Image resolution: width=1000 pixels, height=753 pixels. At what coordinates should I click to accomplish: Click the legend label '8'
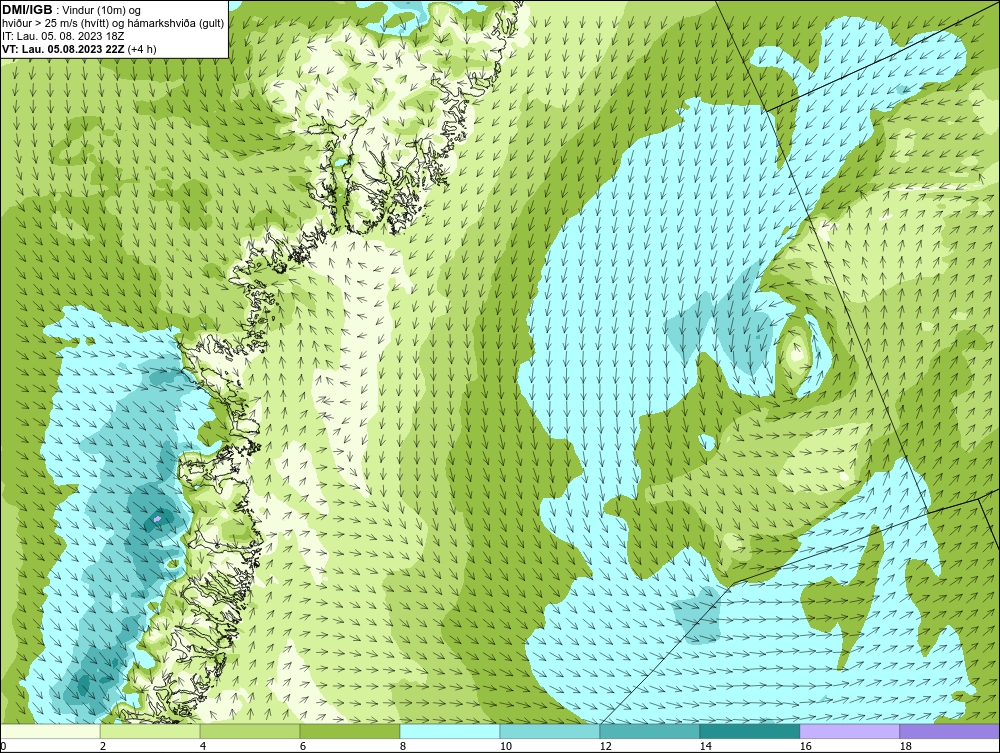[x=403, y=746]
